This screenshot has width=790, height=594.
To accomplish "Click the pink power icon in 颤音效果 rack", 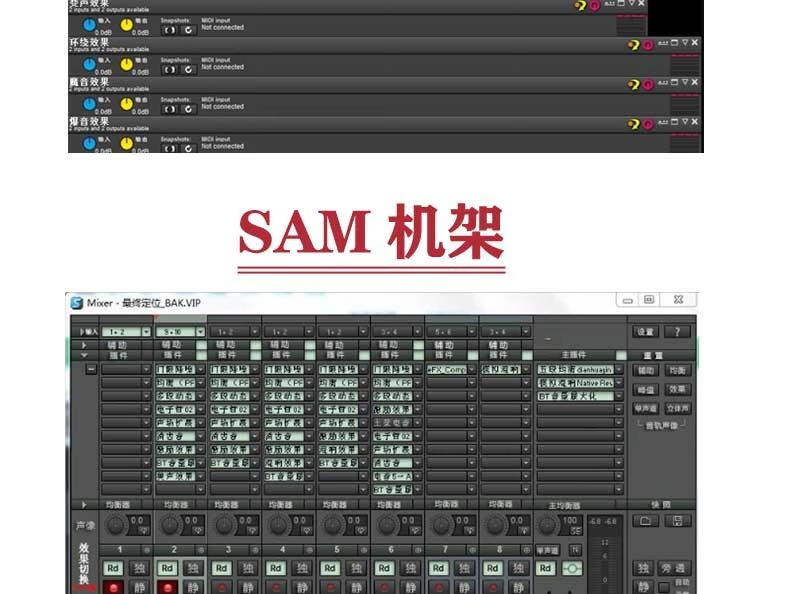I will pyautogui.click(x=648, y=85).
